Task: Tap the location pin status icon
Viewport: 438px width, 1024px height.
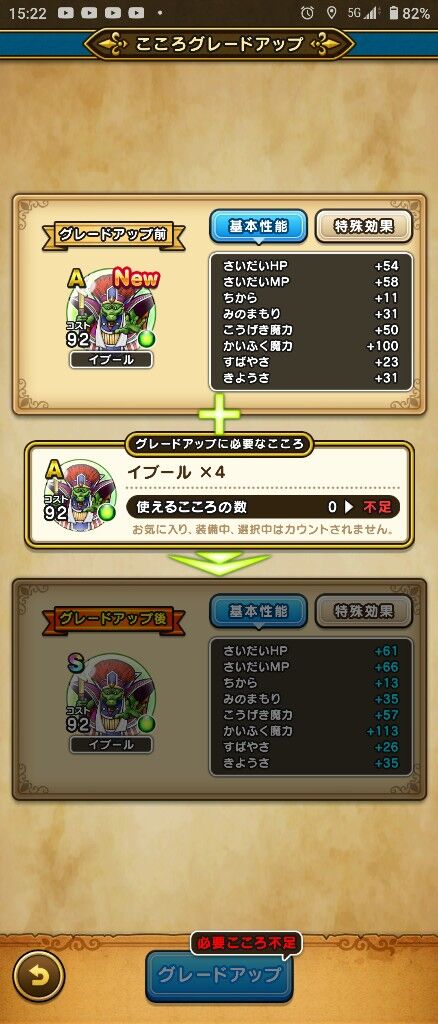Action: [x=331, y=13]
